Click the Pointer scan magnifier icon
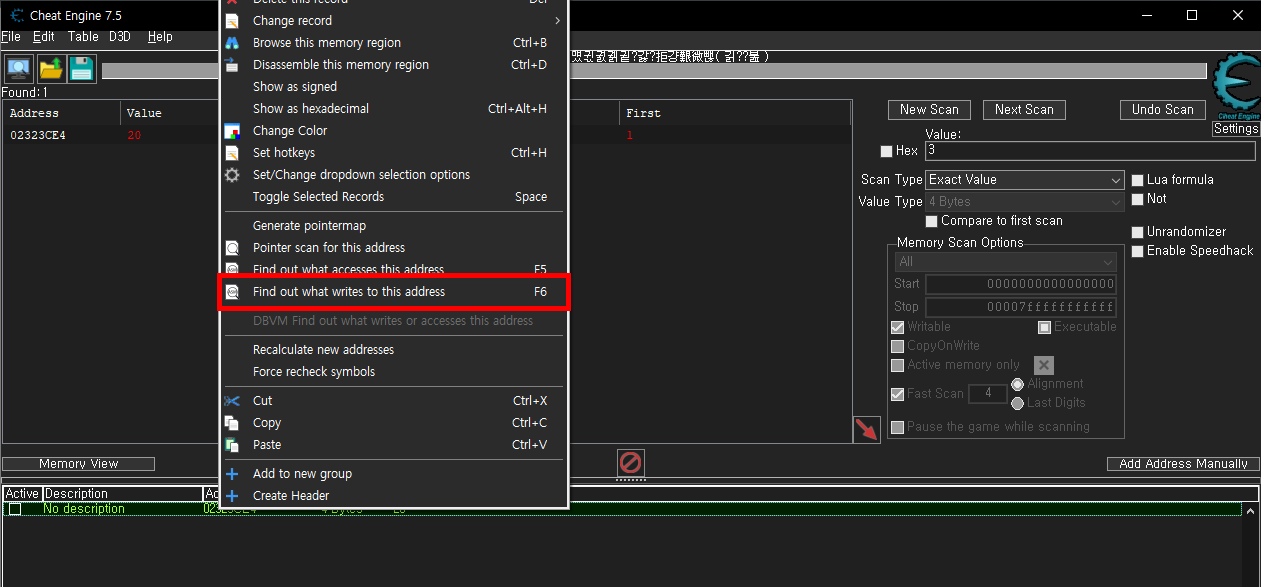Viewport: 1261px width, 587px height. (232, 248)
